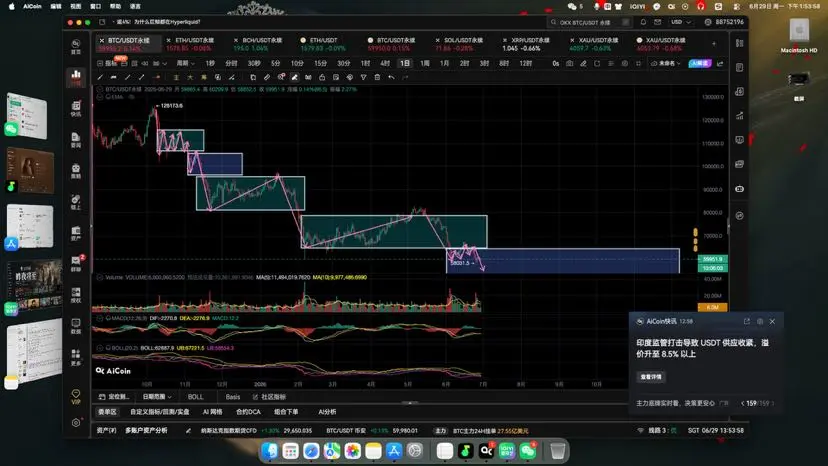Click the filter funnel icon in drawing toolbar
Viewport: 828px width, 466px height.
click(363, 77)
